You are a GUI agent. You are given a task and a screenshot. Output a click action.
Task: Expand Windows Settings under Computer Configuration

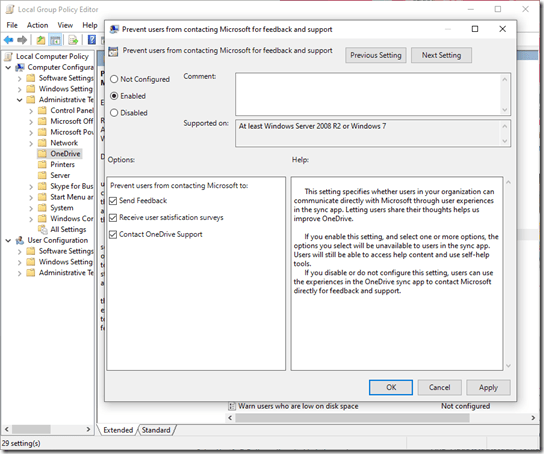pyautogui.click(x=20, y=89)
